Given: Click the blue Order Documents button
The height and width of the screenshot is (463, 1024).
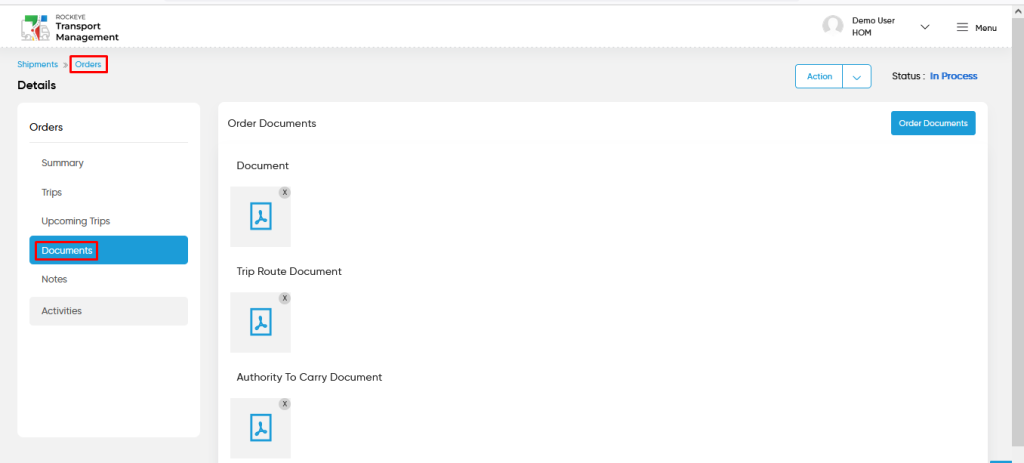Looking at the screenshot, I should (x=933, y=123).
